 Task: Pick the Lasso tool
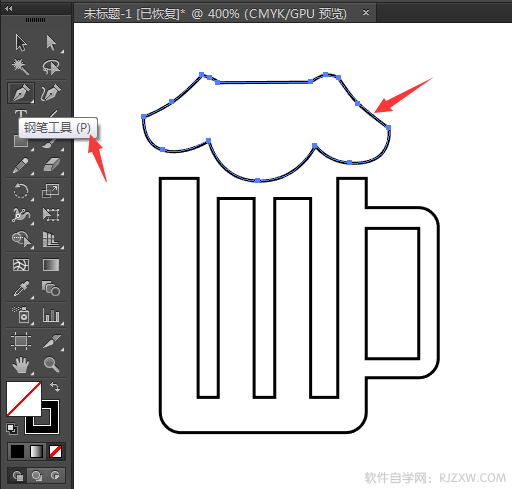[x=51, y=67]
